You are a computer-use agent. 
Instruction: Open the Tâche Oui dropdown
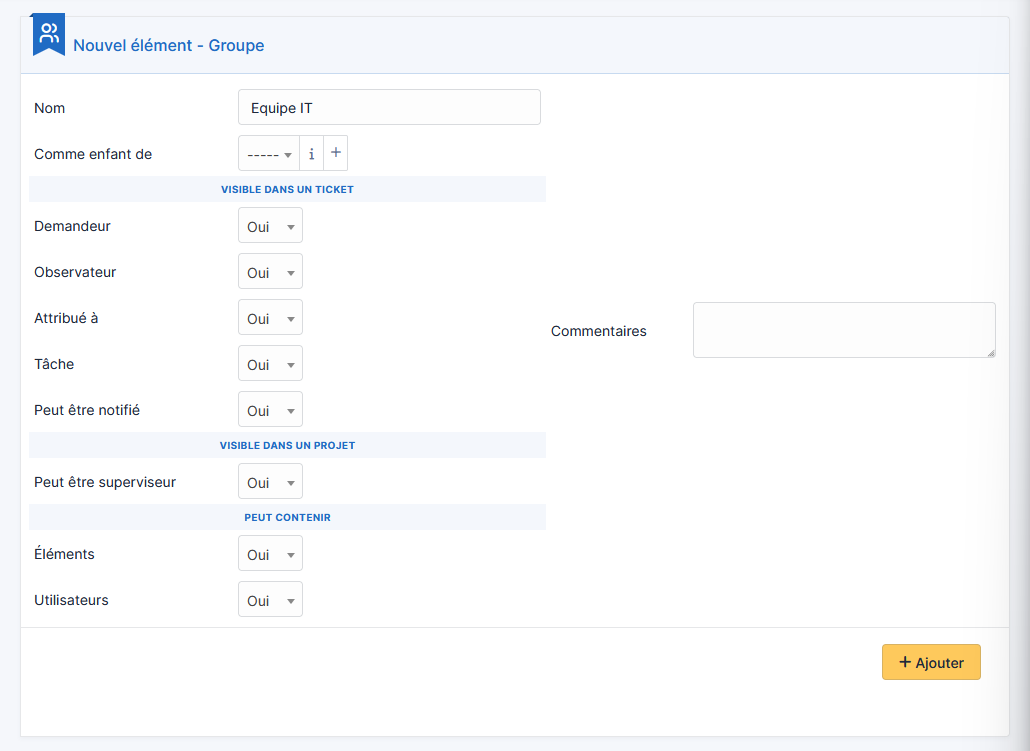click(x=271, y=364)
